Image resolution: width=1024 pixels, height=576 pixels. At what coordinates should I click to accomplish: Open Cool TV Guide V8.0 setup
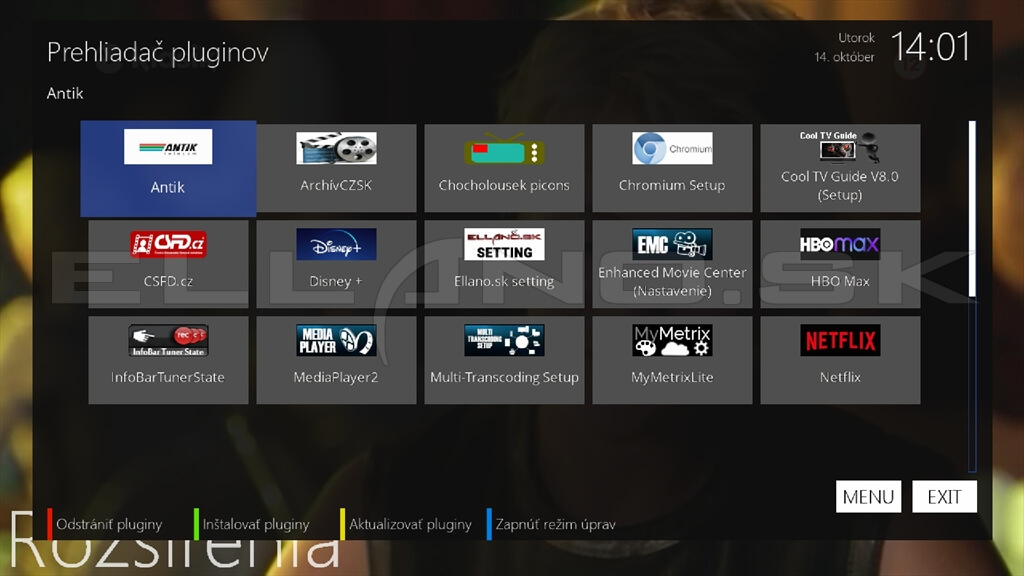pos(840,168)
